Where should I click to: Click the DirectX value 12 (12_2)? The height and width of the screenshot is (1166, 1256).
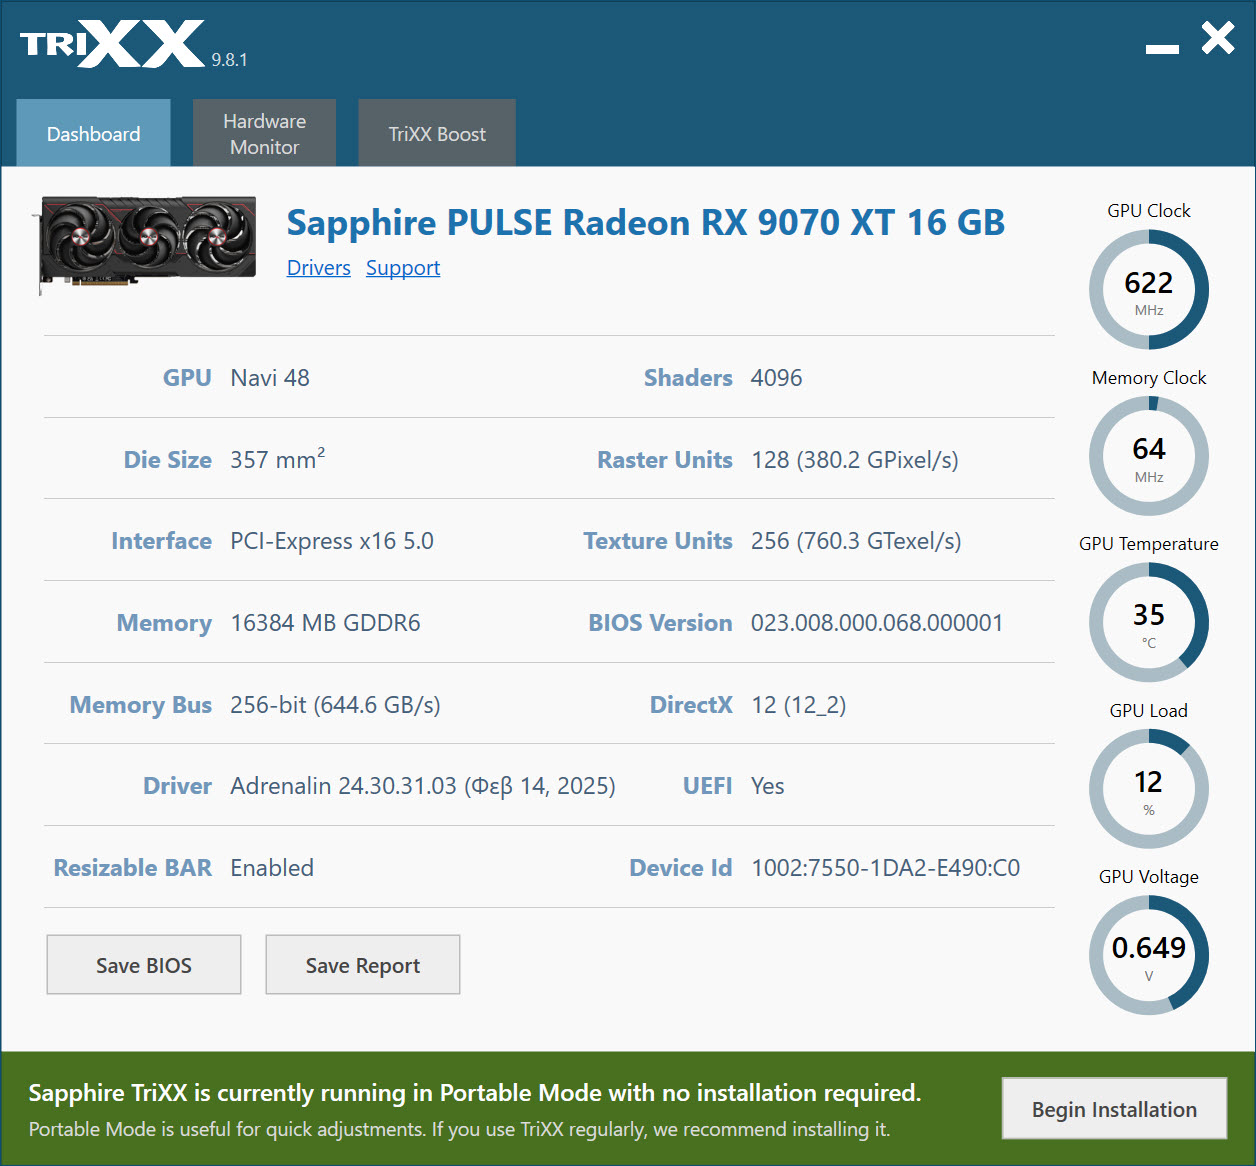pyautogui.click(x=799, y=705)
